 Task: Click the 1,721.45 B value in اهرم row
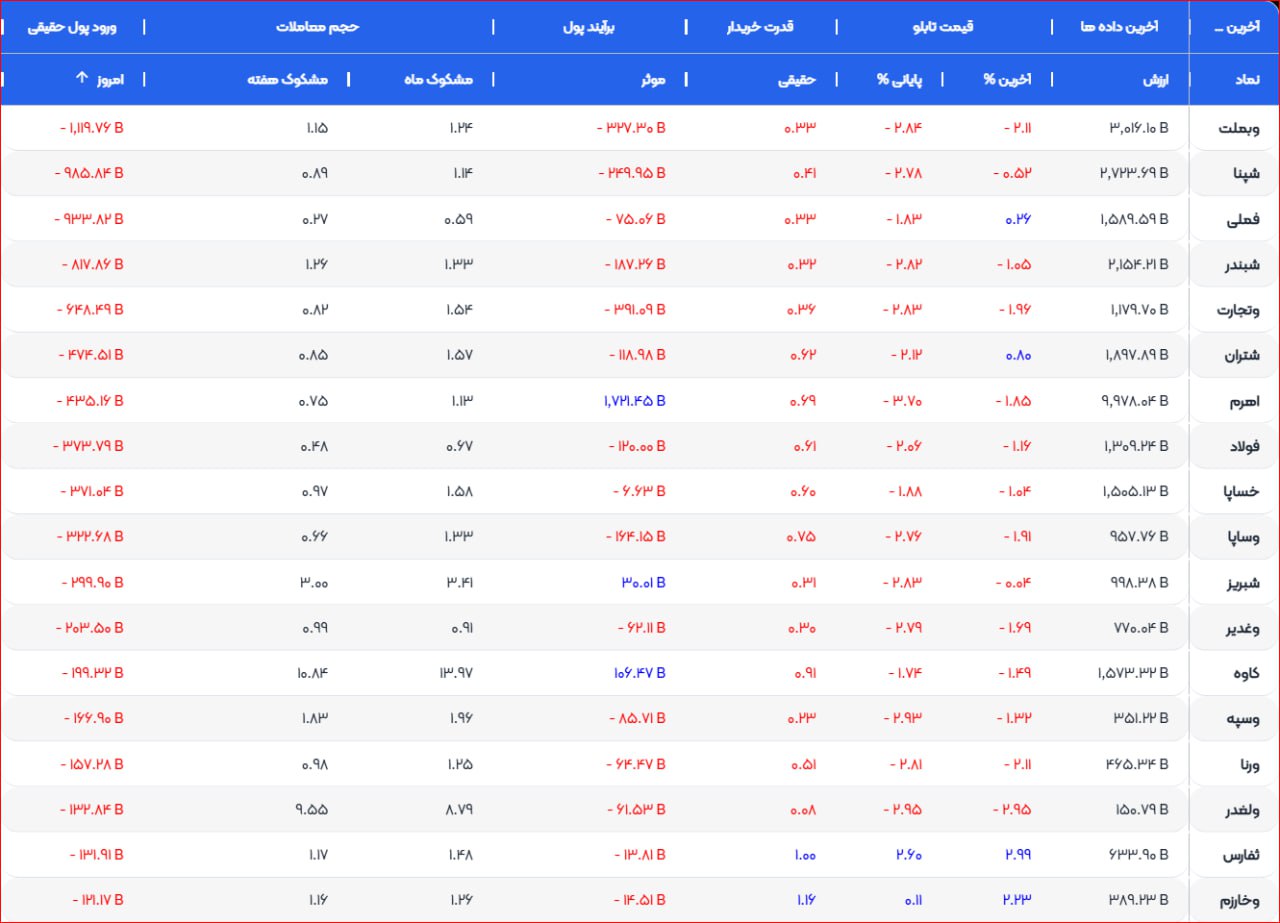[634, 401]
